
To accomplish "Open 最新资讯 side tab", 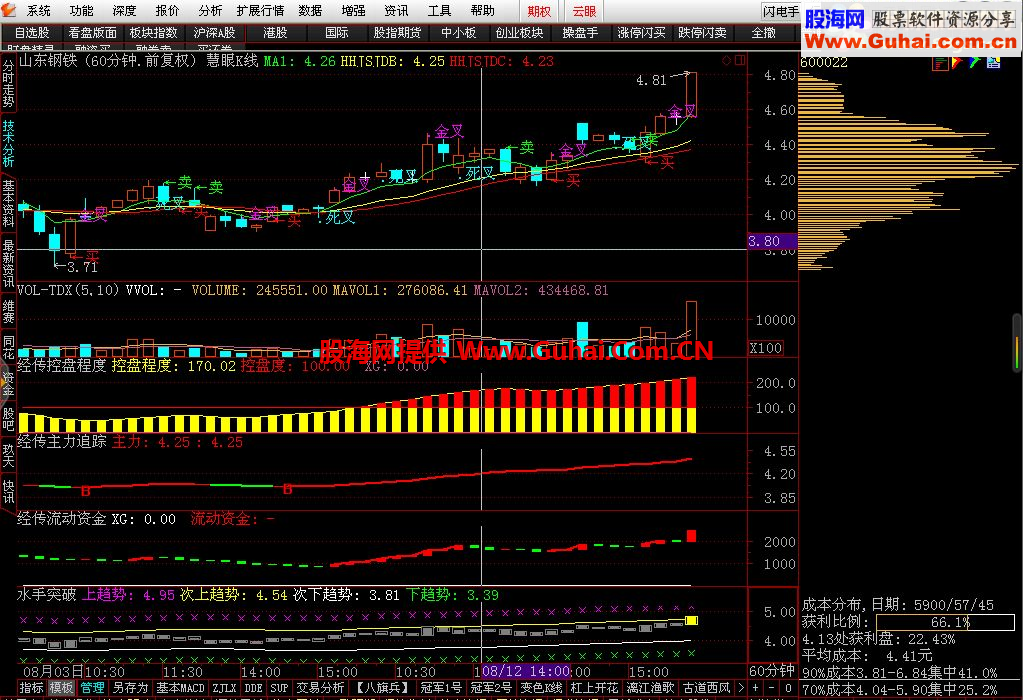I will [x=8, y=264].
